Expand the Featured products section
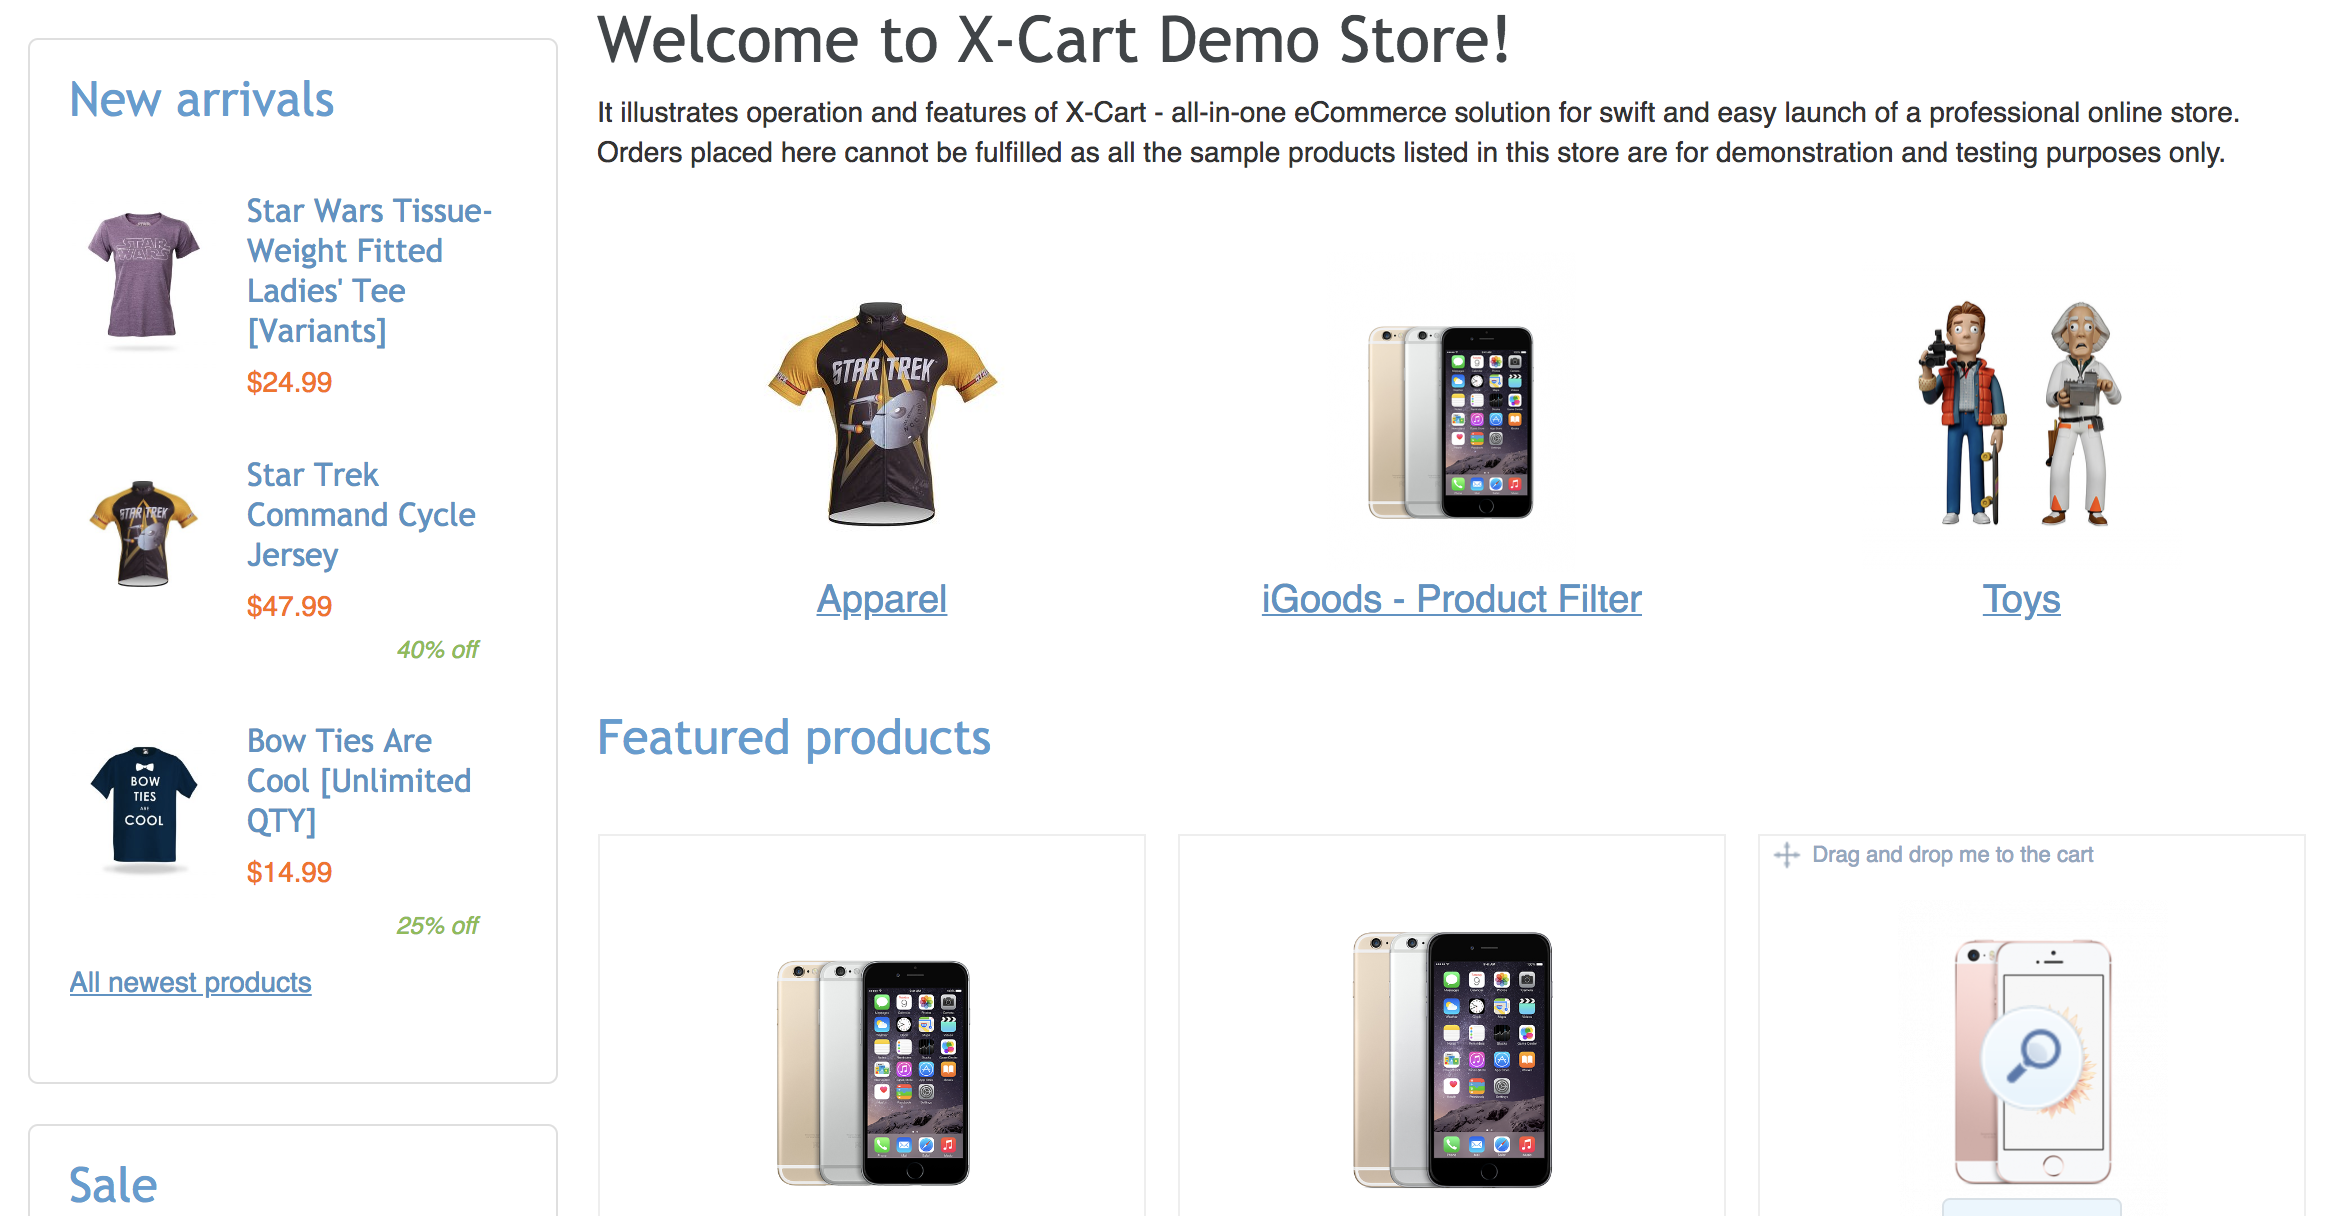 (x=791, y=738)
